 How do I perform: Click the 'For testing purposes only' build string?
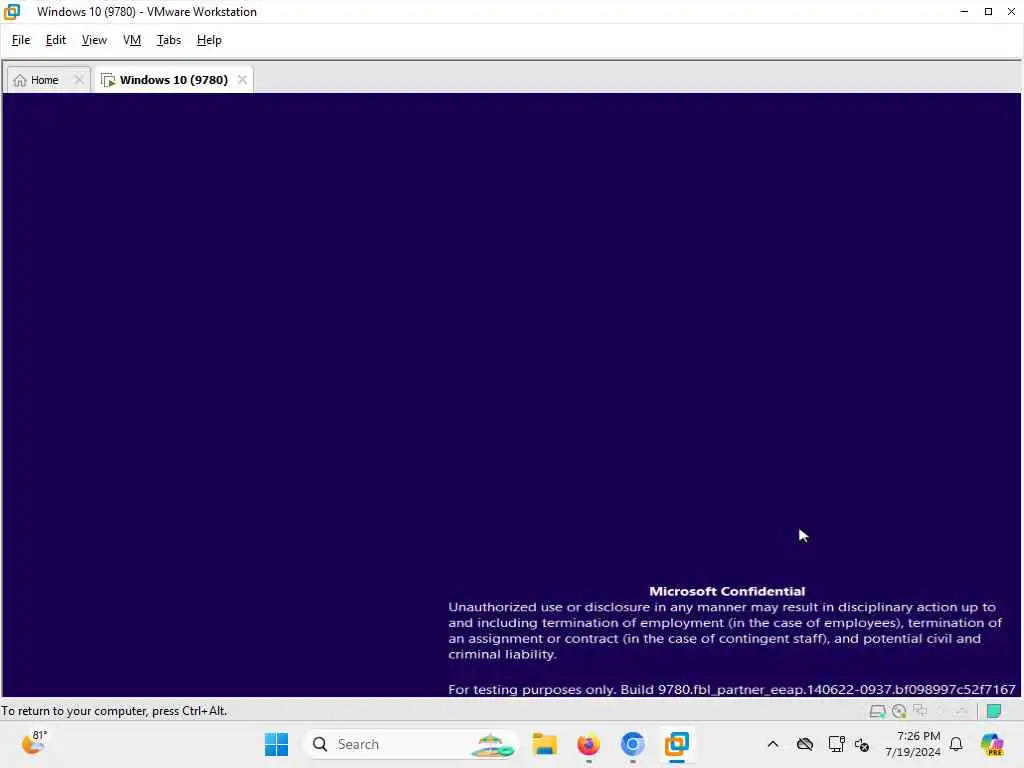731,689
